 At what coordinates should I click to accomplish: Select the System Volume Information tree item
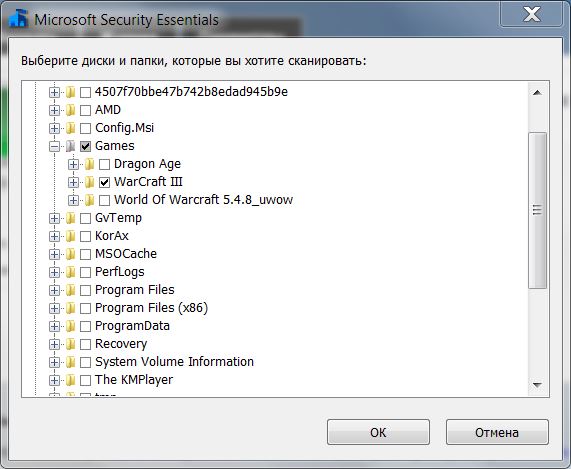[174, 362]
